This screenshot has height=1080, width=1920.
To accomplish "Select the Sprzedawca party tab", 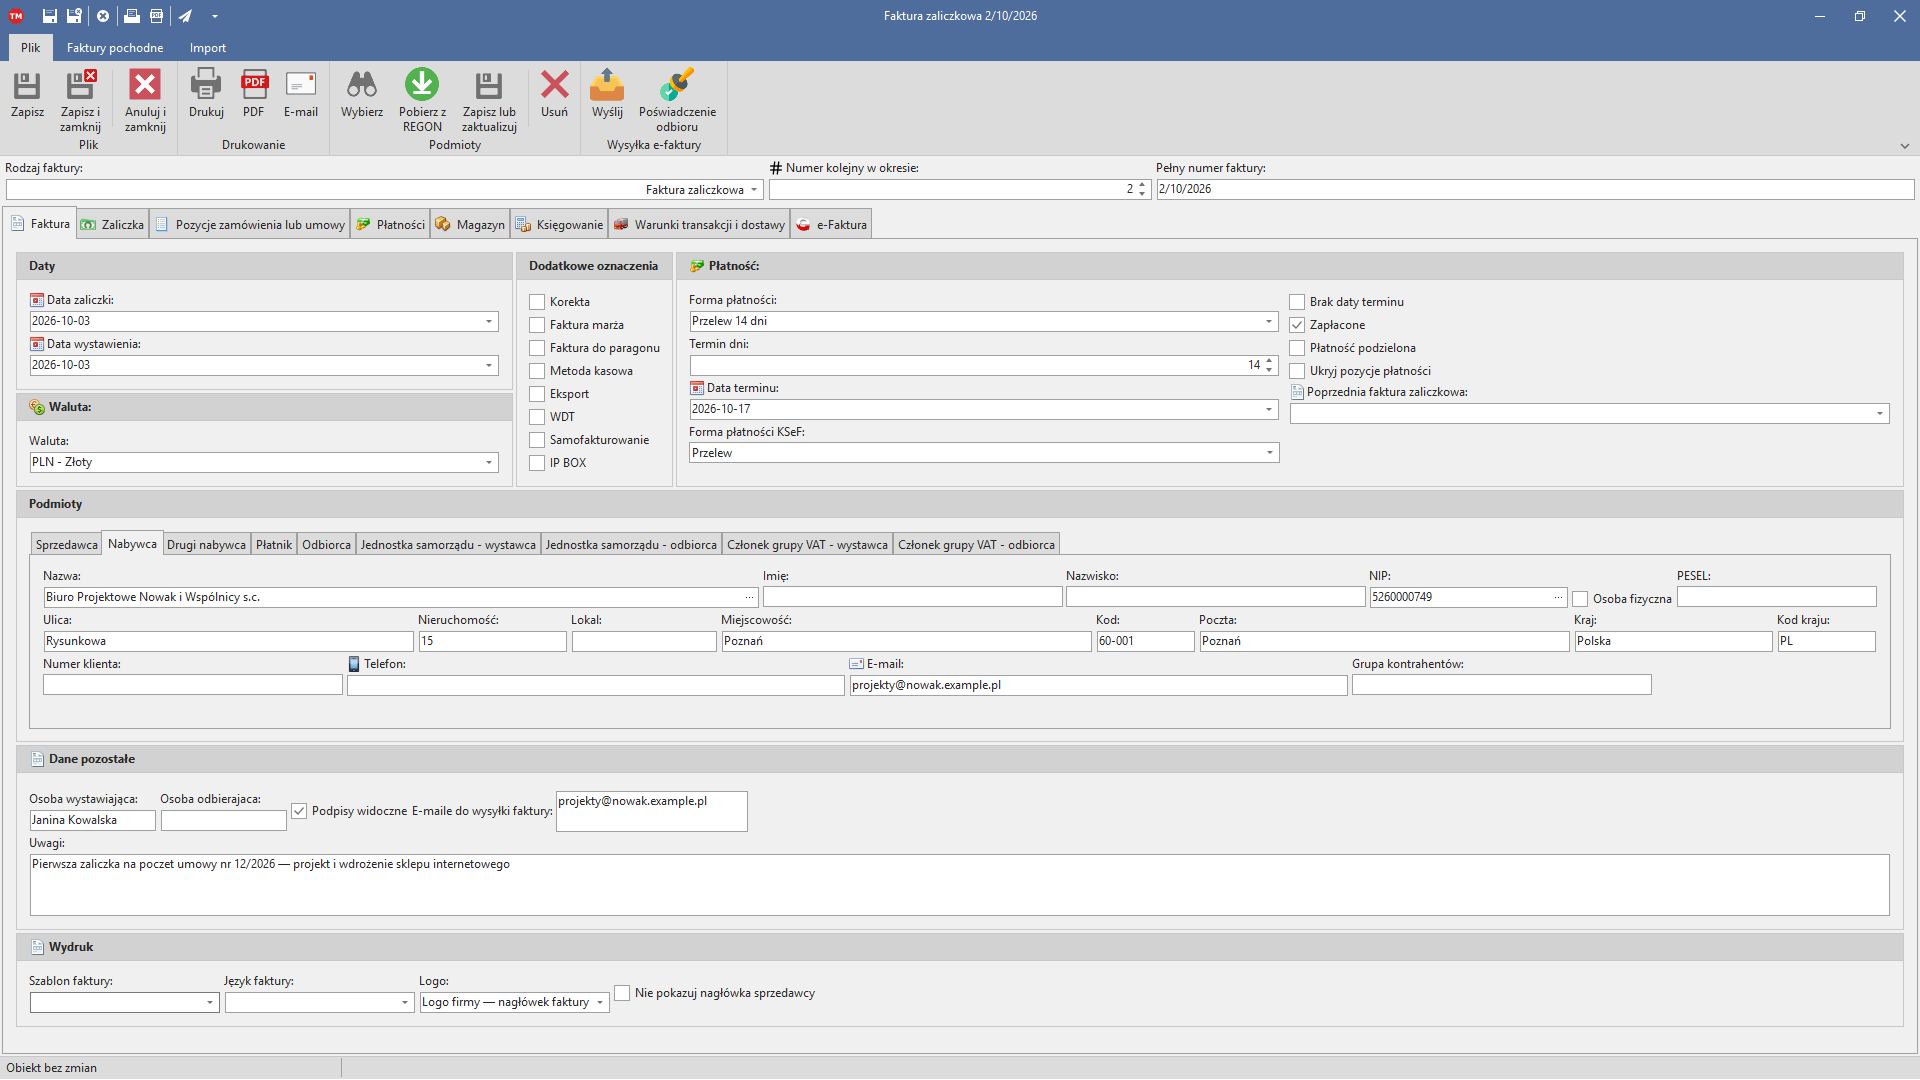I will [x=67, y=545].
